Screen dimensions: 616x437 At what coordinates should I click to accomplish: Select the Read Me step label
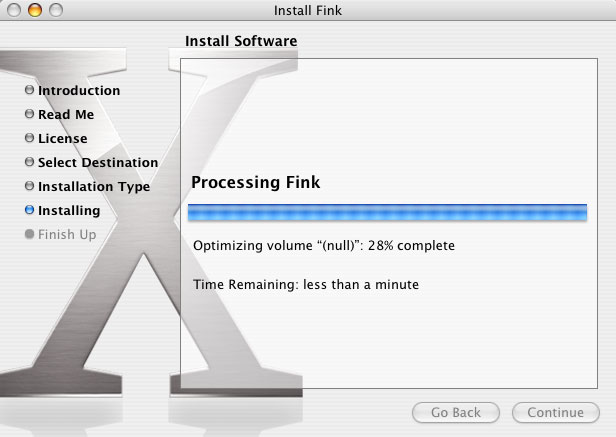coord(66,114)
